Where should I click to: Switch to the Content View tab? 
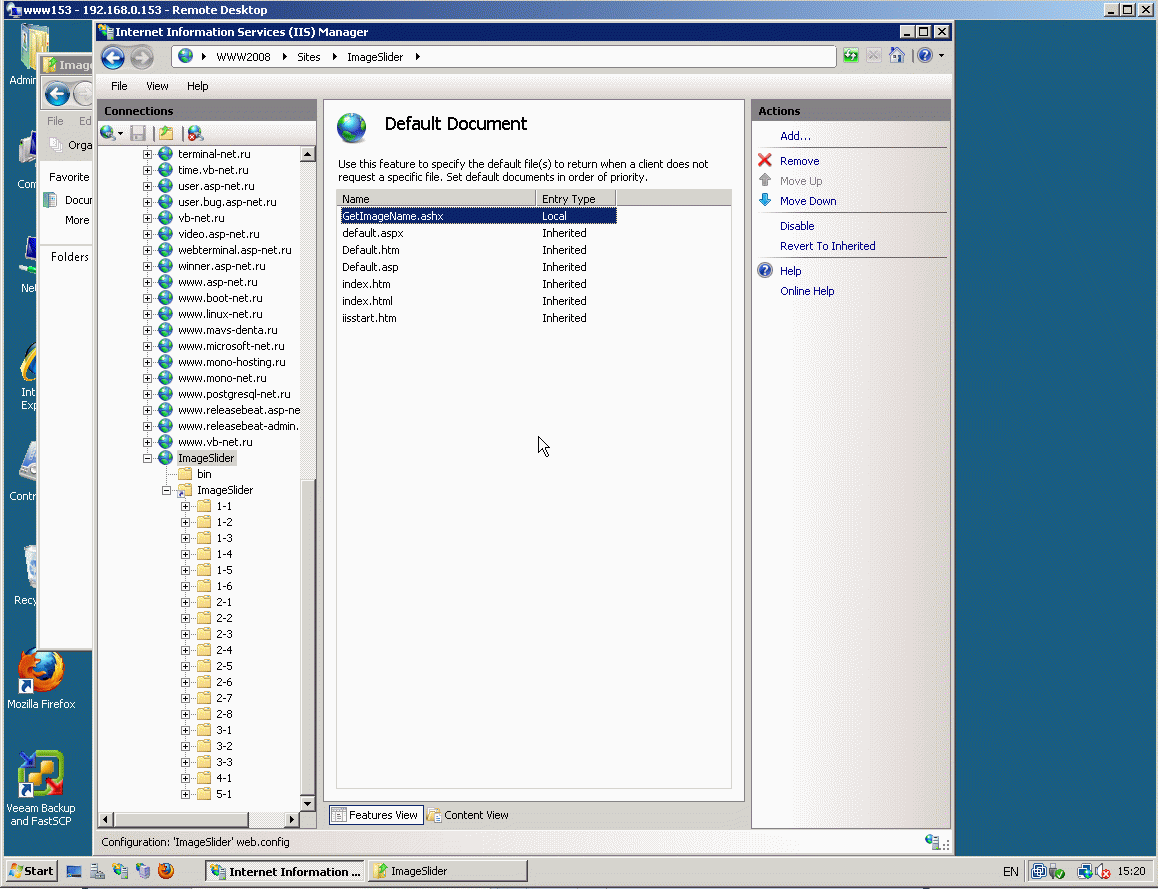coord(468,814)
